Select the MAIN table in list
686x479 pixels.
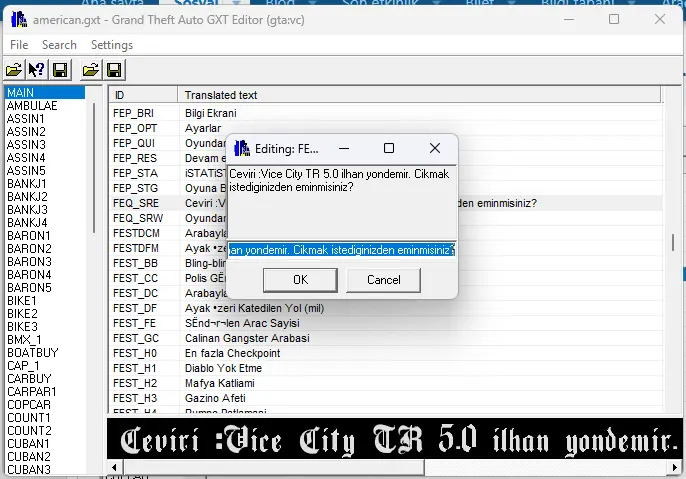[45, 92]
